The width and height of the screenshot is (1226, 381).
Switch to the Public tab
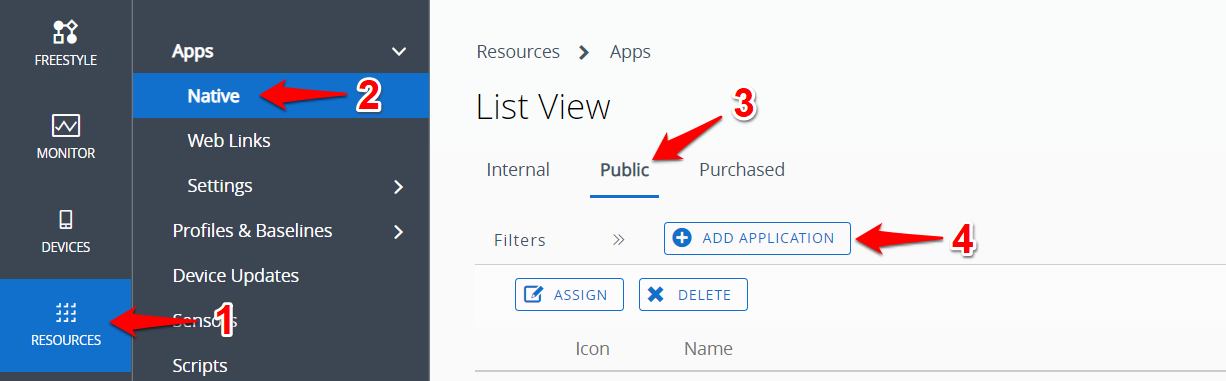(625, 169)
